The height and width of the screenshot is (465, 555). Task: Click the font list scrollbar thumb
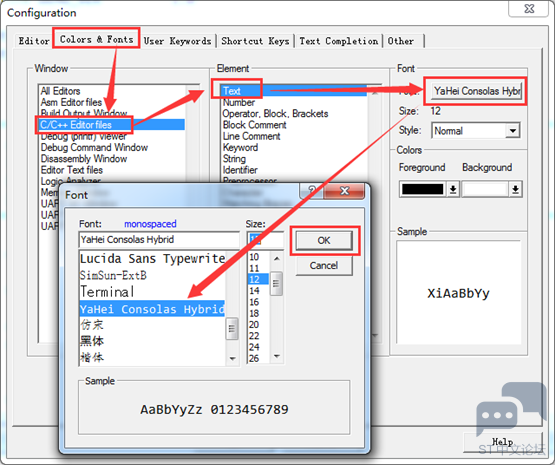point(232,329)
